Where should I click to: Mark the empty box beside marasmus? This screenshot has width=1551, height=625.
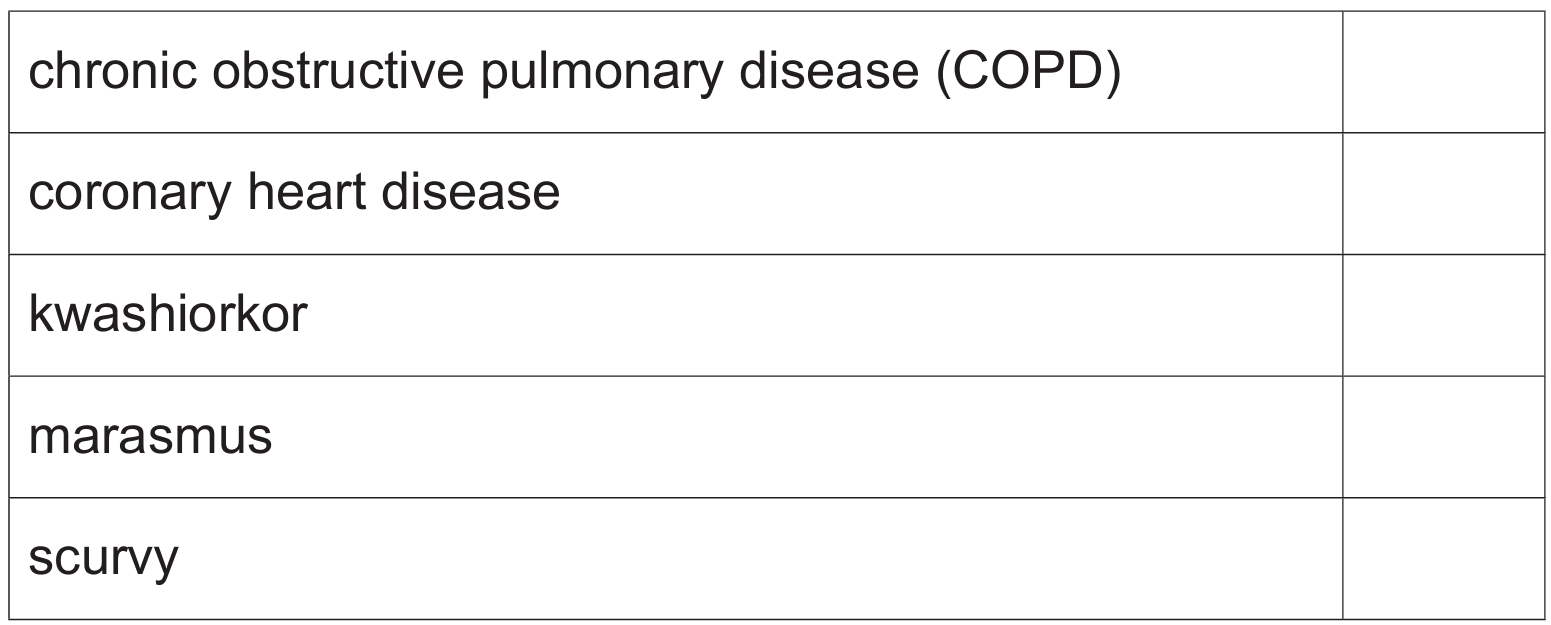pos(1444,437)
